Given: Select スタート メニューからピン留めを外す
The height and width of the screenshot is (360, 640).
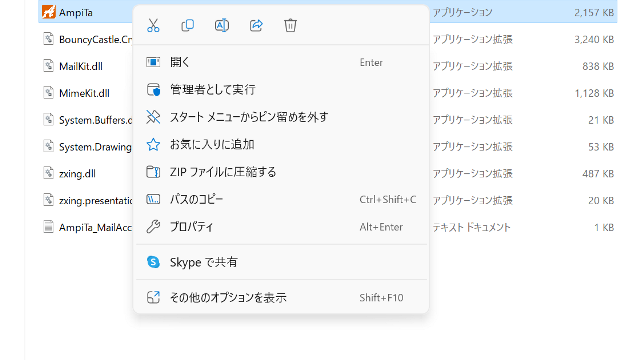Looking at the screenshot, I should point(281,117).
